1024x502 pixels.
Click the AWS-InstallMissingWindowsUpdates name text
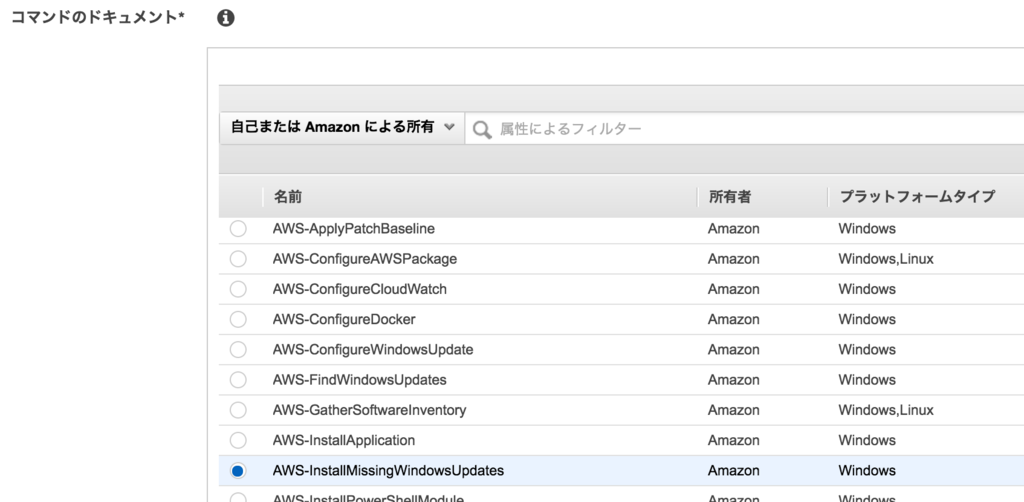(389, 471)
